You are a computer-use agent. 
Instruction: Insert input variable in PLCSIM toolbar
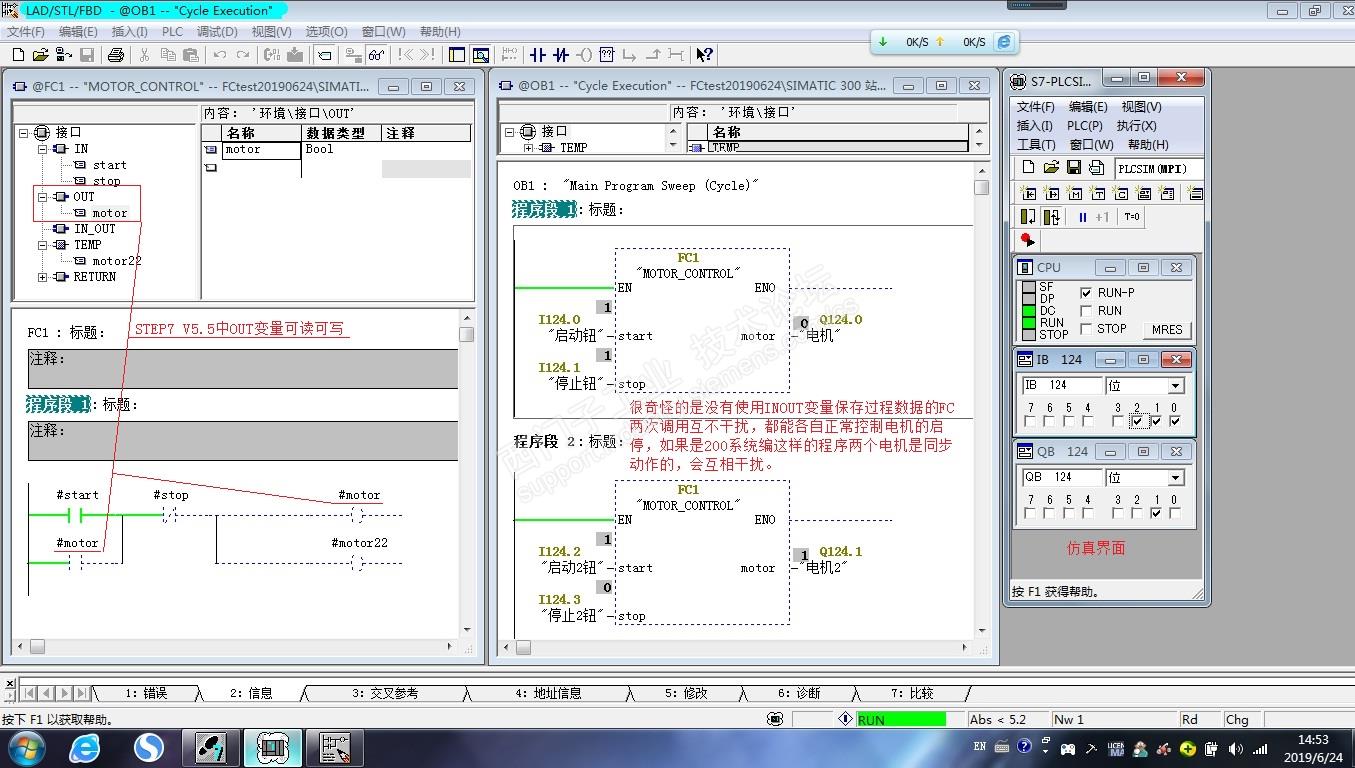[1028, 193]
